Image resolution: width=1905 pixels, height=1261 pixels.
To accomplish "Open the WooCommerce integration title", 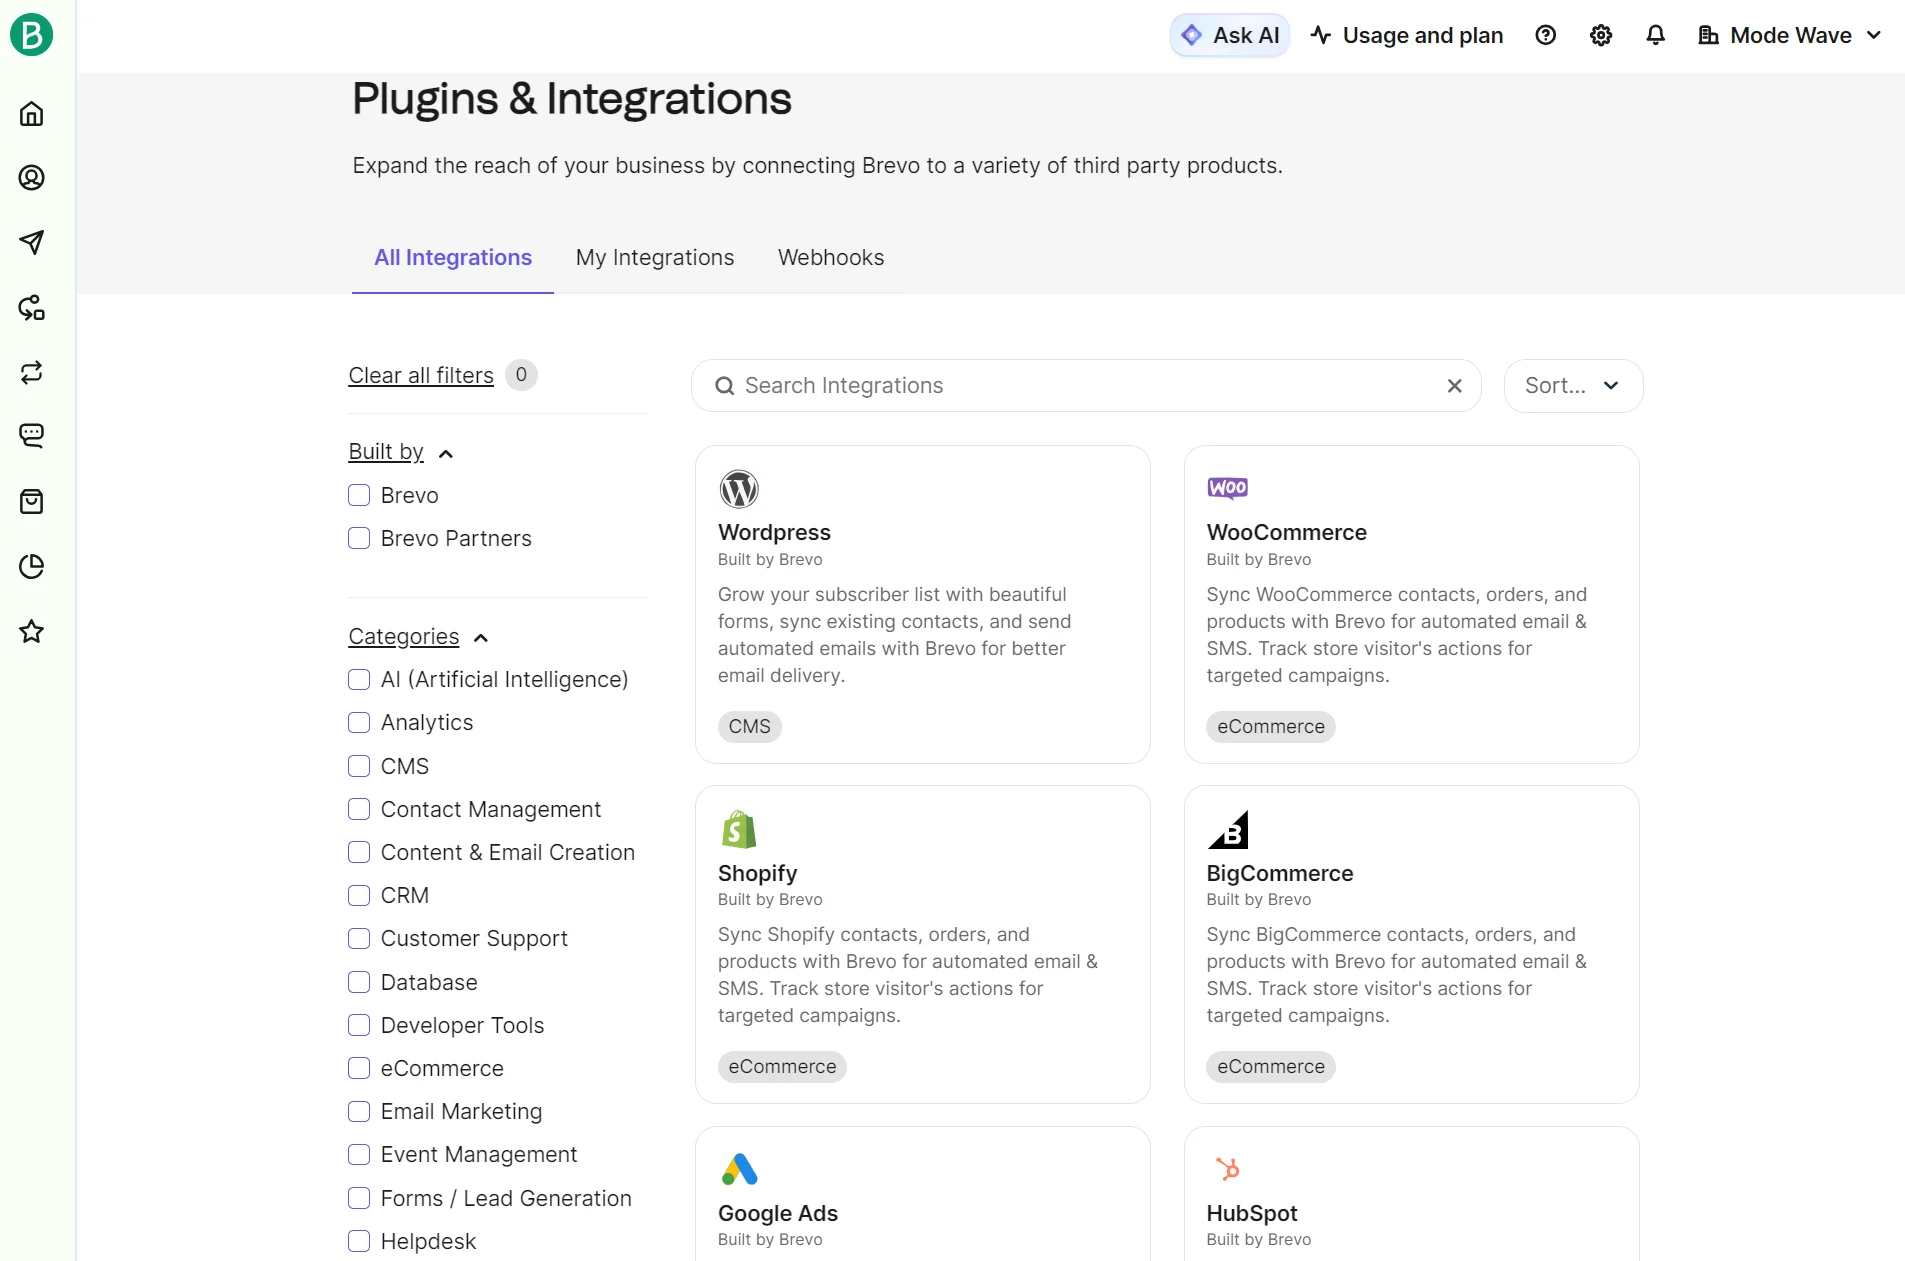I will pos(1286,533).
